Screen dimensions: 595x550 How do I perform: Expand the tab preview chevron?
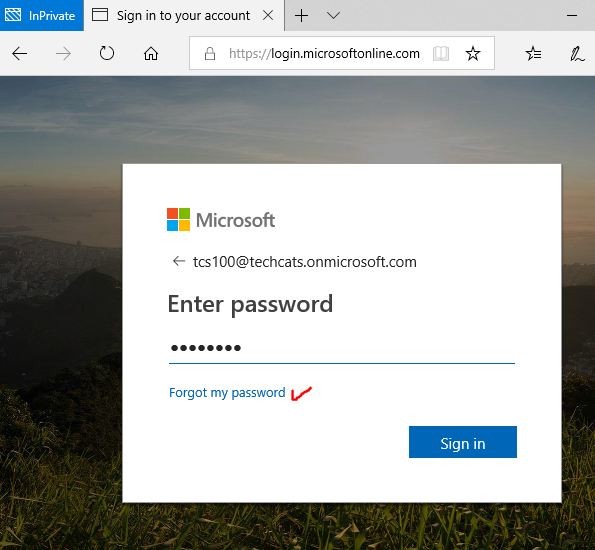333,16
